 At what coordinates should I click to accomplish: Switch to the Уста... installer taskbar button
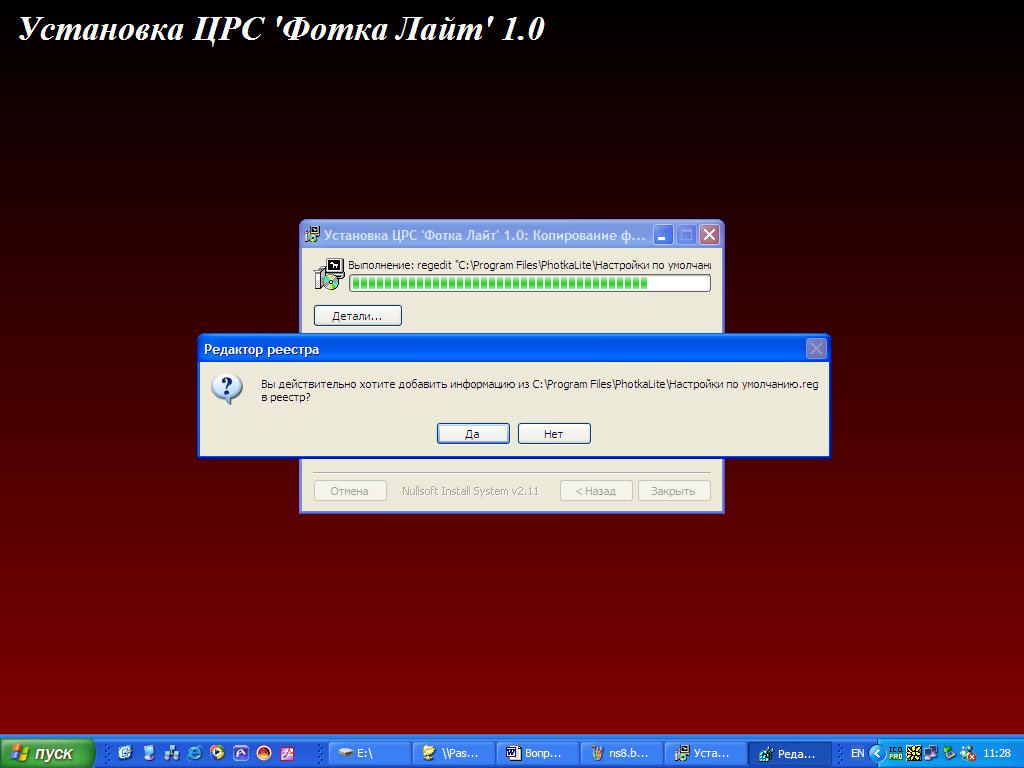coord(705,753)
